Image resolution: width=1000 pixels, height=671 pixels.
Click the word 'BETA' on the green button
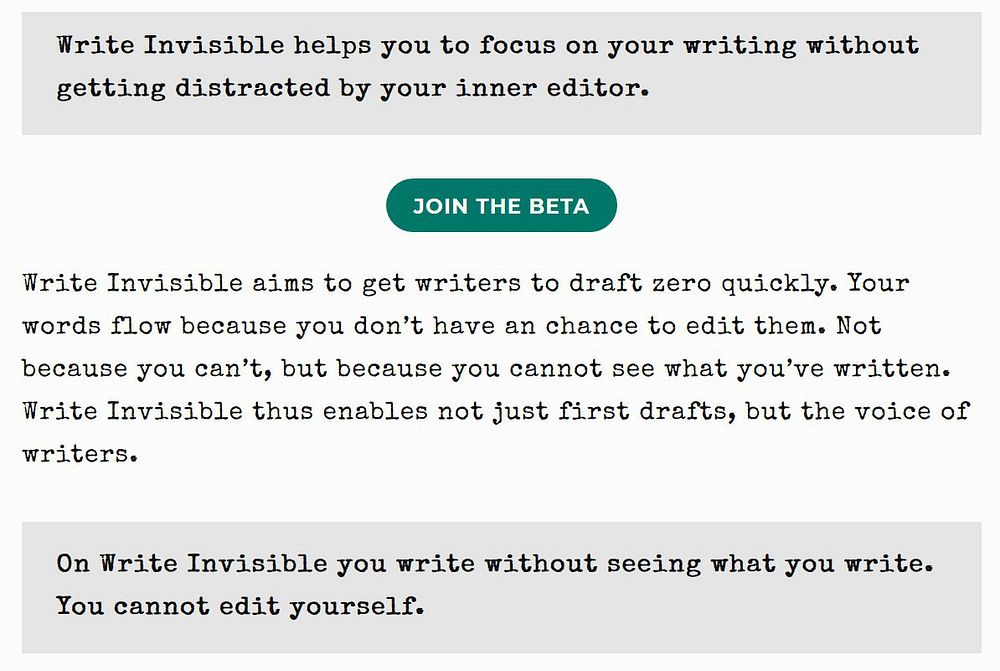[x=559, y=207]
